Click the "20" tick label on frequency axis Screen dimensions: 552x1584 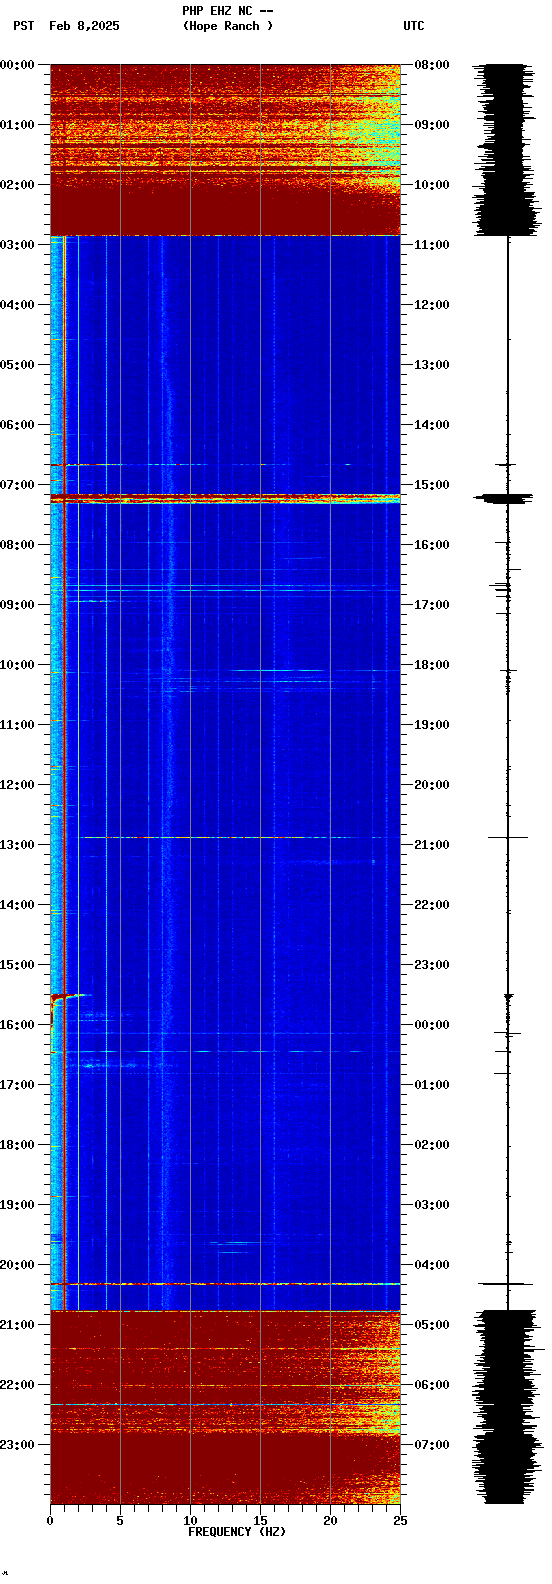click(330, 1521)
